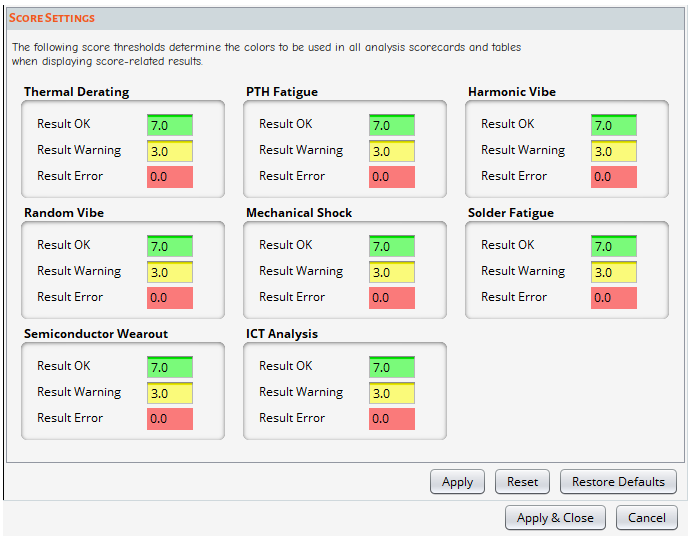Edit Harmonic Vibe Result Warning value
Image resolution: width=692 pixels, height=540 pixels.
coord(614,151)
